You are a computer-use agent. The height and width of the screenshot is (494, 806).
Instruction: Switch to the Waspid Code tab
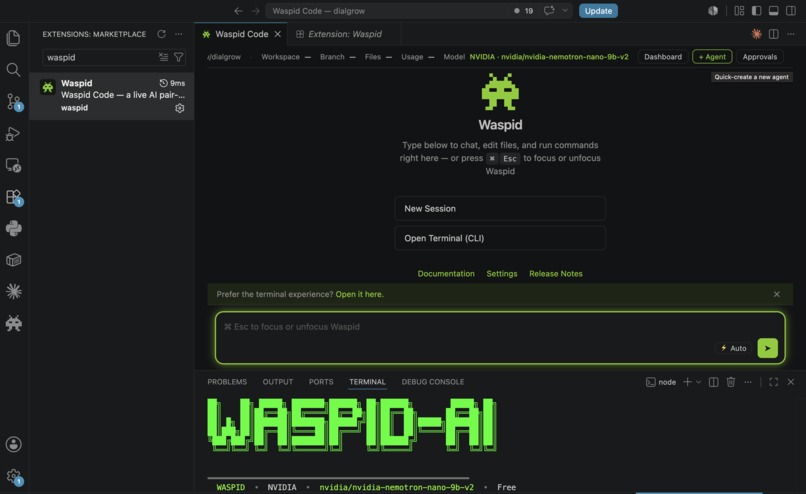pos(242,34)
